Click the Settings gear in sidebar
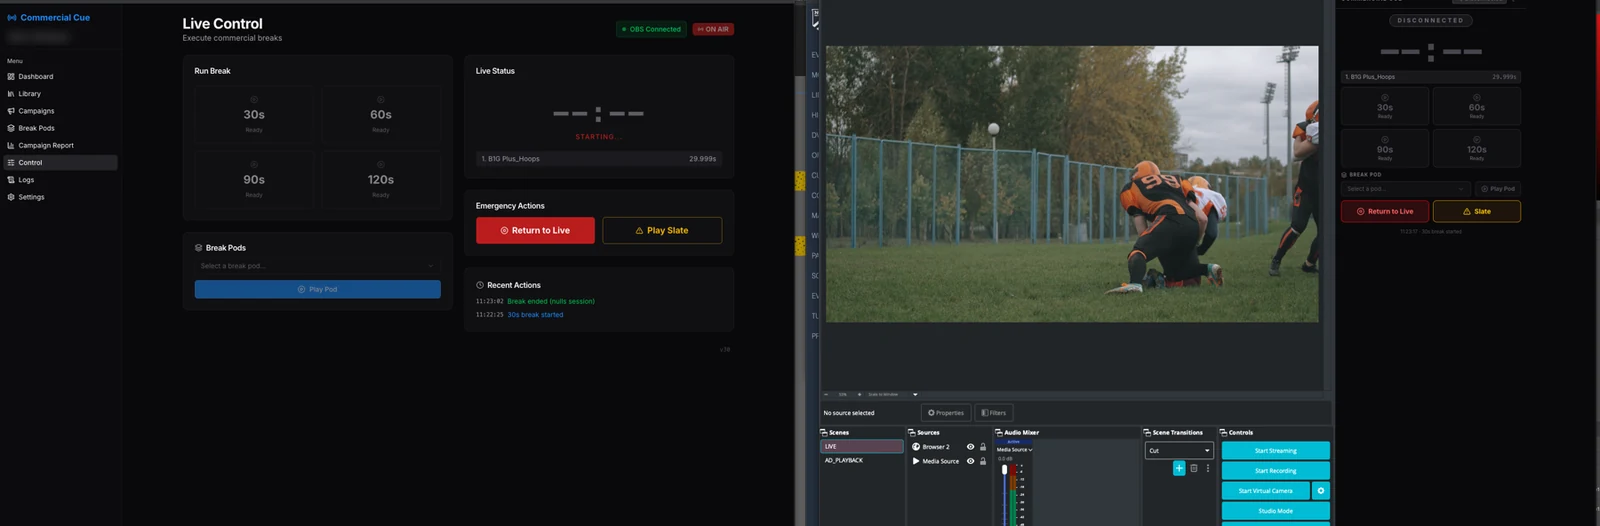The width and height of the screenshot is (1600, 526). (x=11, y=197)
